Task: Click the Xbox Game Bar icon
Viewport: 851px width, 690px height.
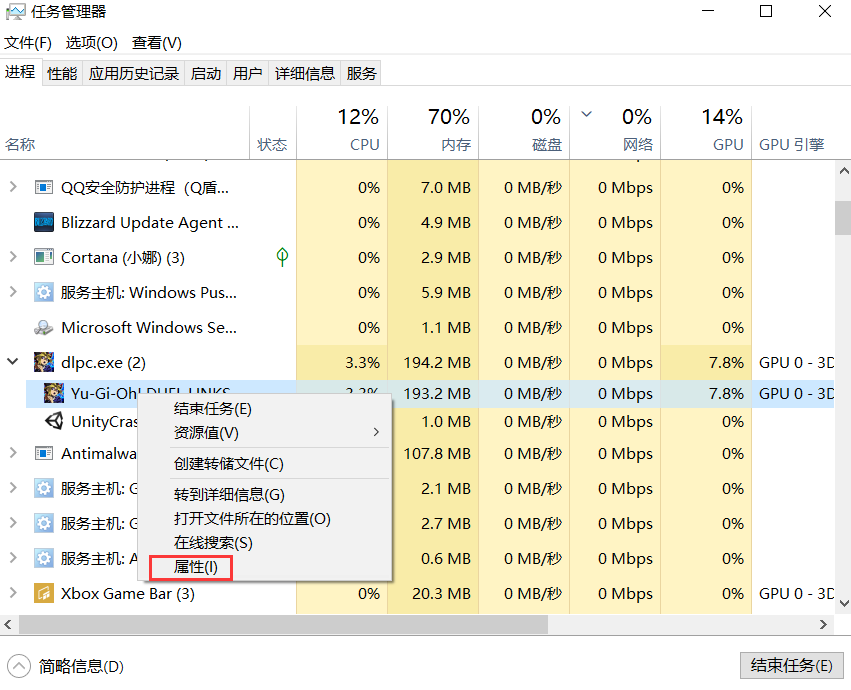Action: point(43,593)
